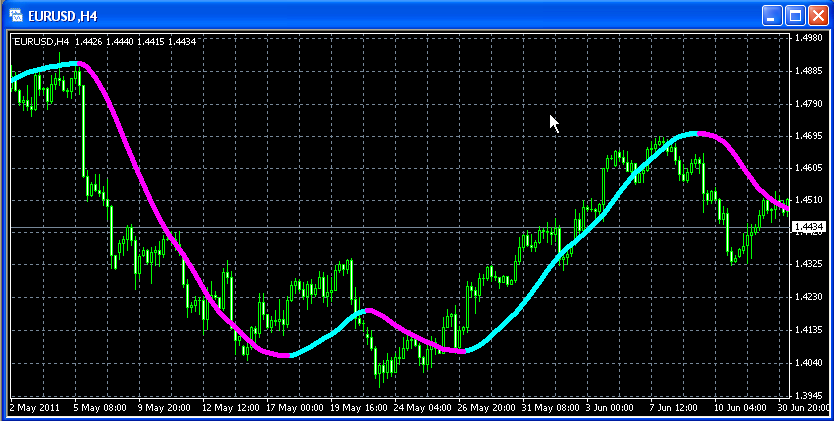Click the EURUSD chart window icon
The width and height of the screenshot is (834, 421).
click(x=16, y=15)
